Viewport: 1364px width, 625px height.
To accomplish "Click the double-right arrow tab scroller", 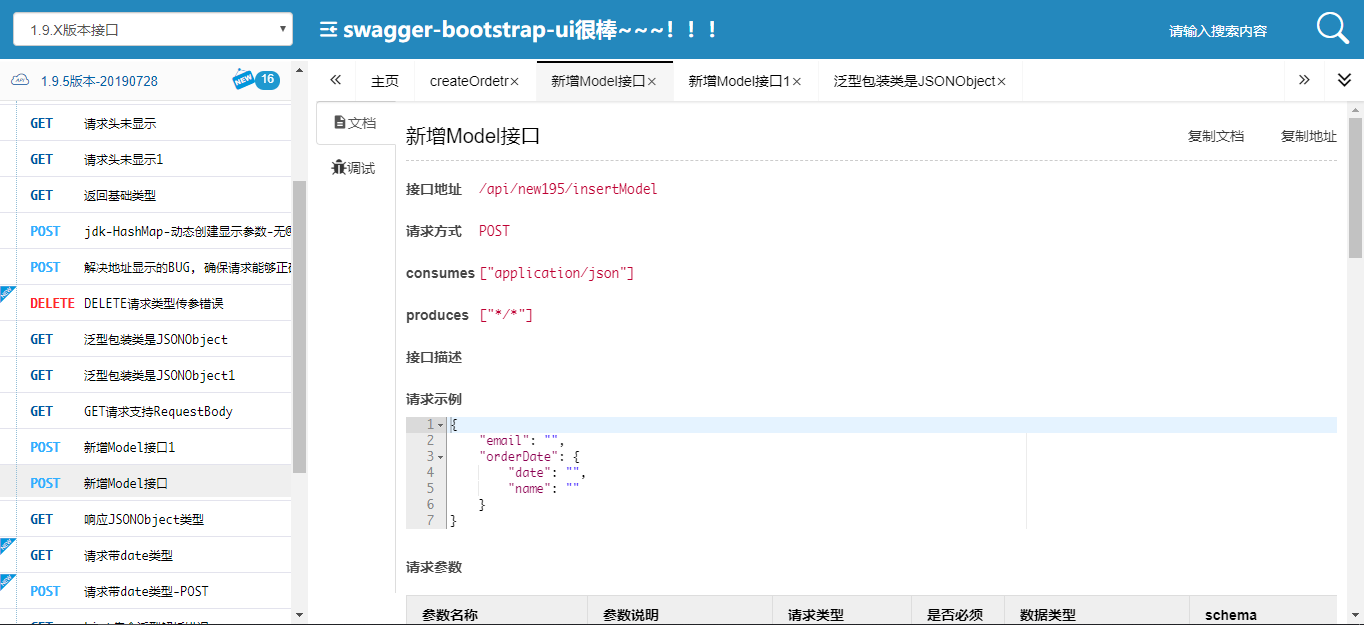I will pyautogui.click(x=1304, y=80).
